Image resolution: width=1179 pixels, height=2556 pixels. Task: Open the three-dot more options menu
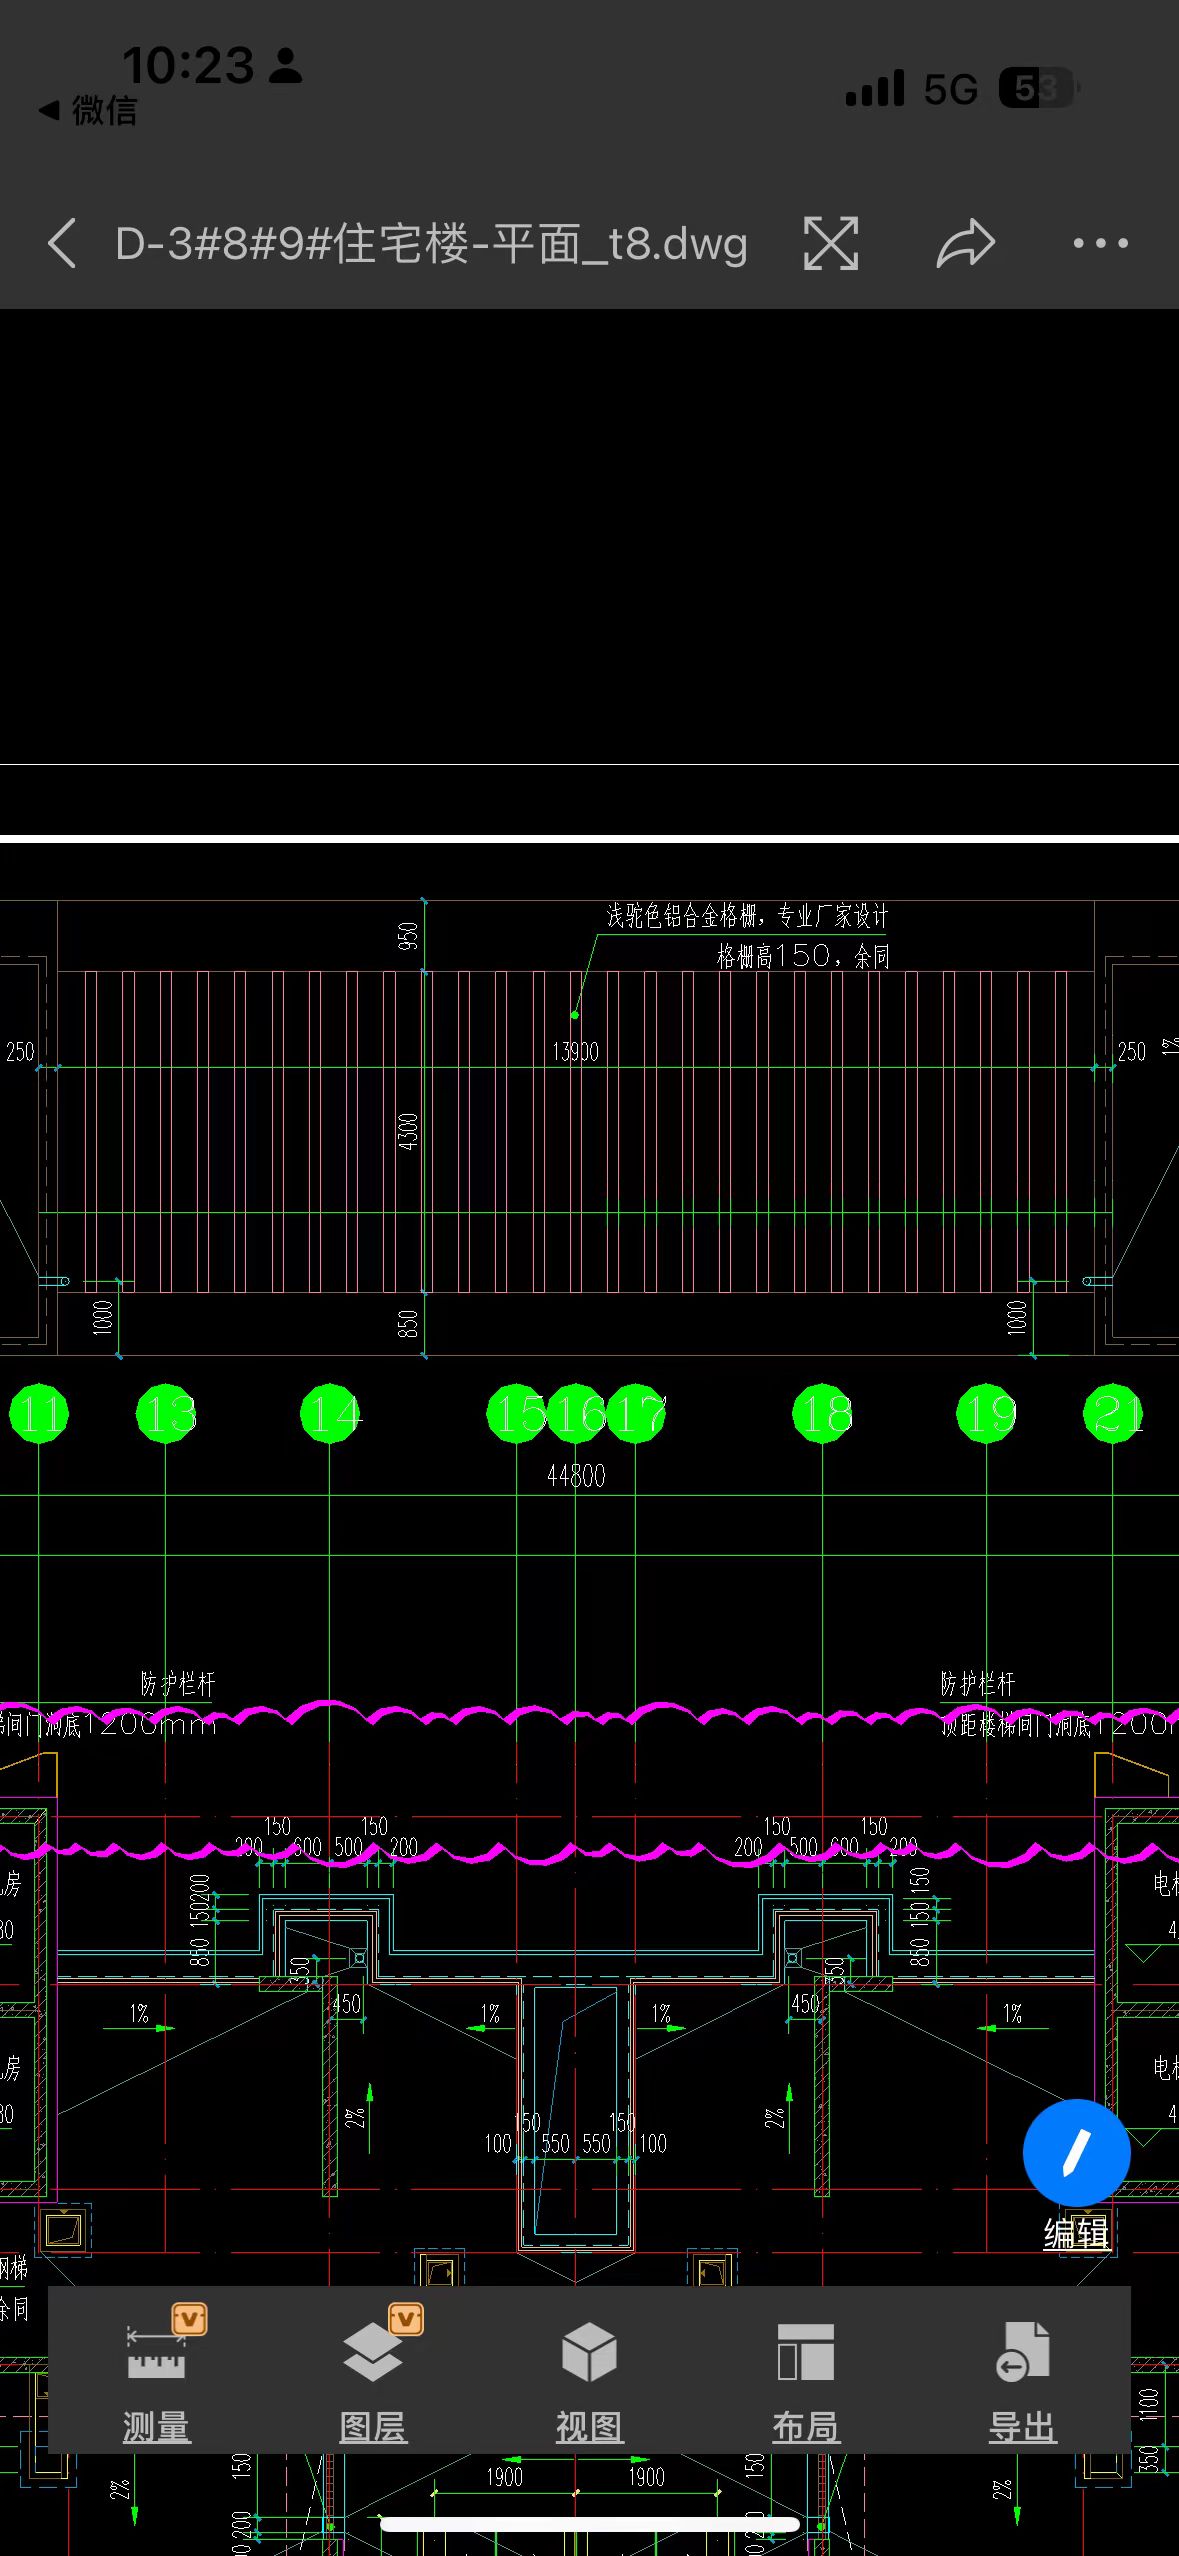1100,243
